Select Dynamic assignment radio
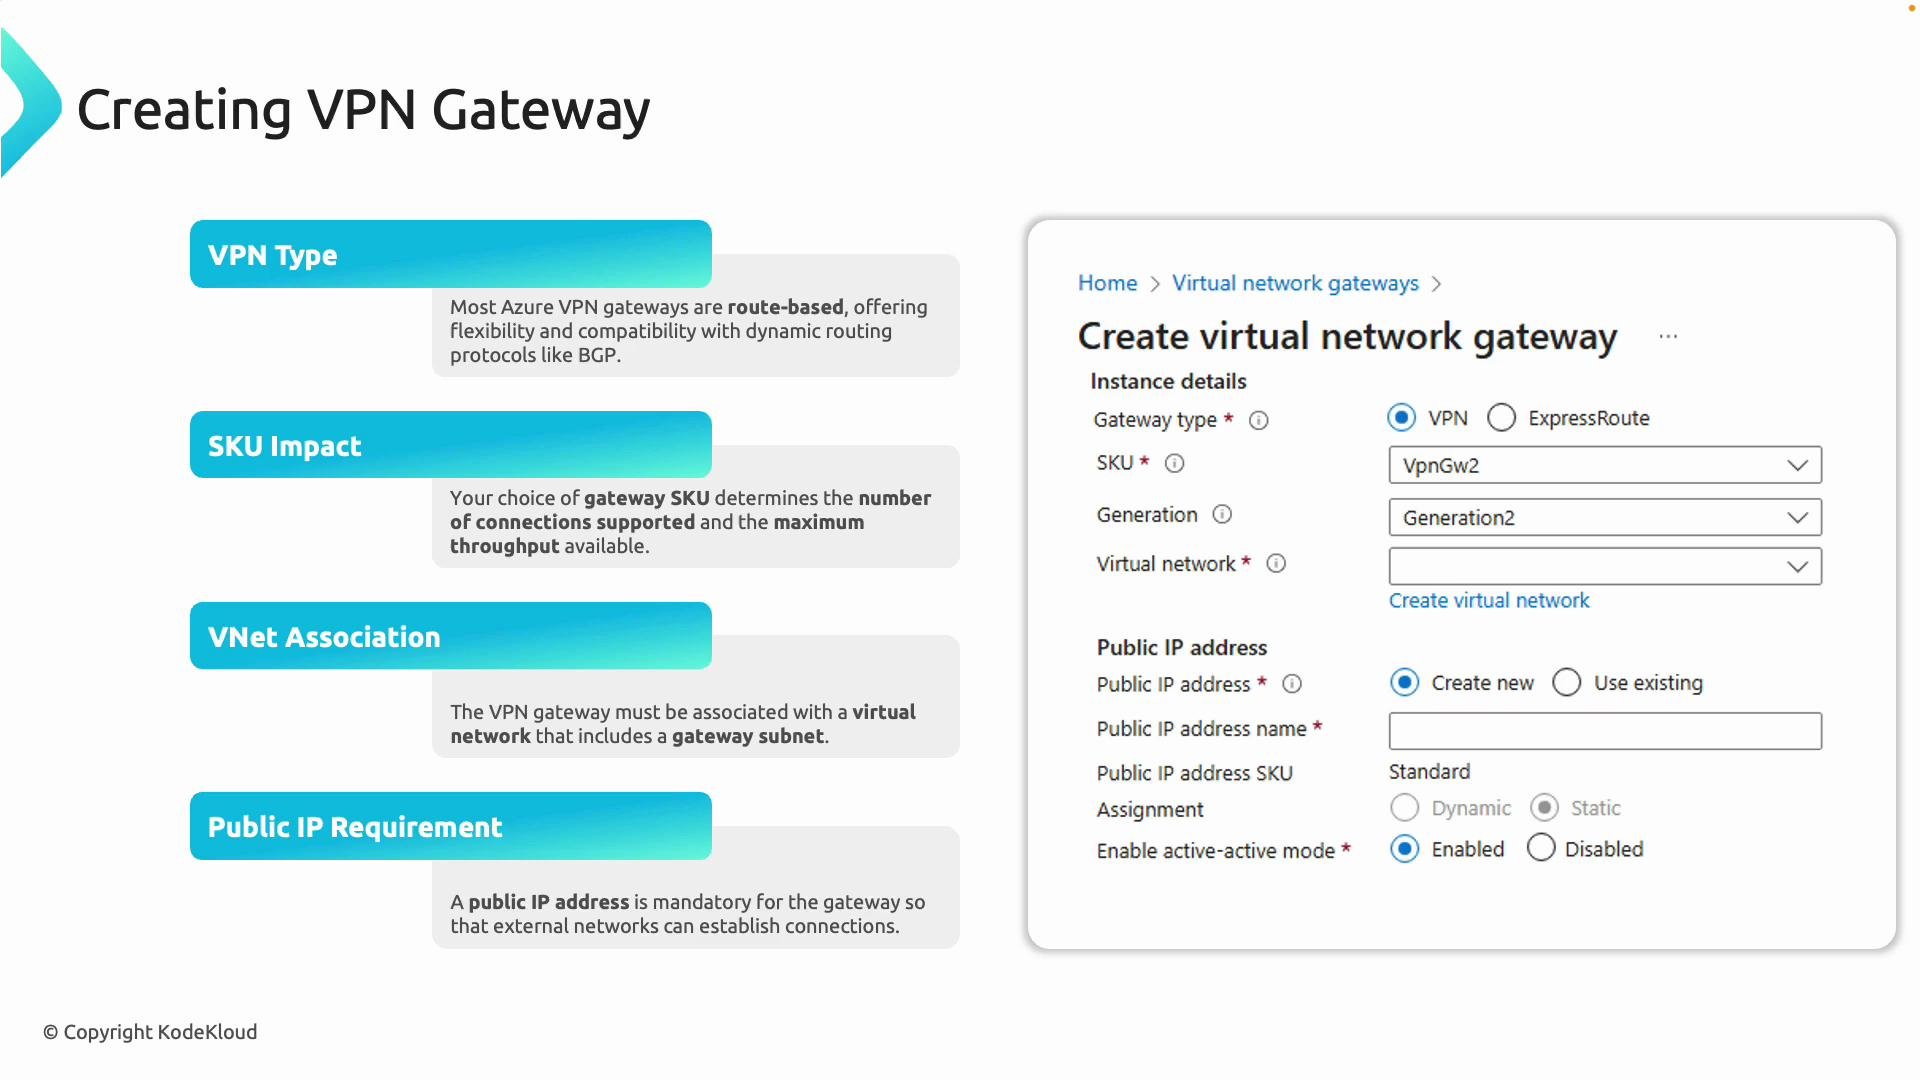 [1405, 807]
